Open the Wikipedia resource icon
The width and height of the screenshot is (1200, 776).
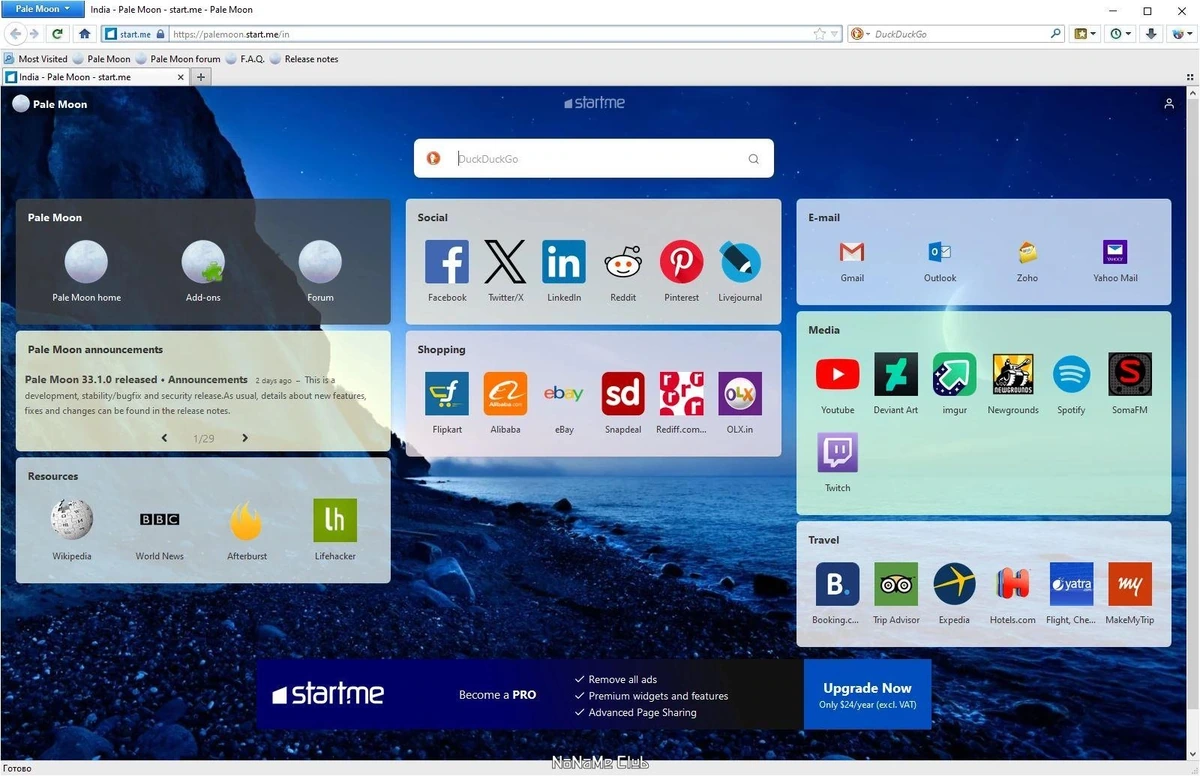click(x=72, y=520)
